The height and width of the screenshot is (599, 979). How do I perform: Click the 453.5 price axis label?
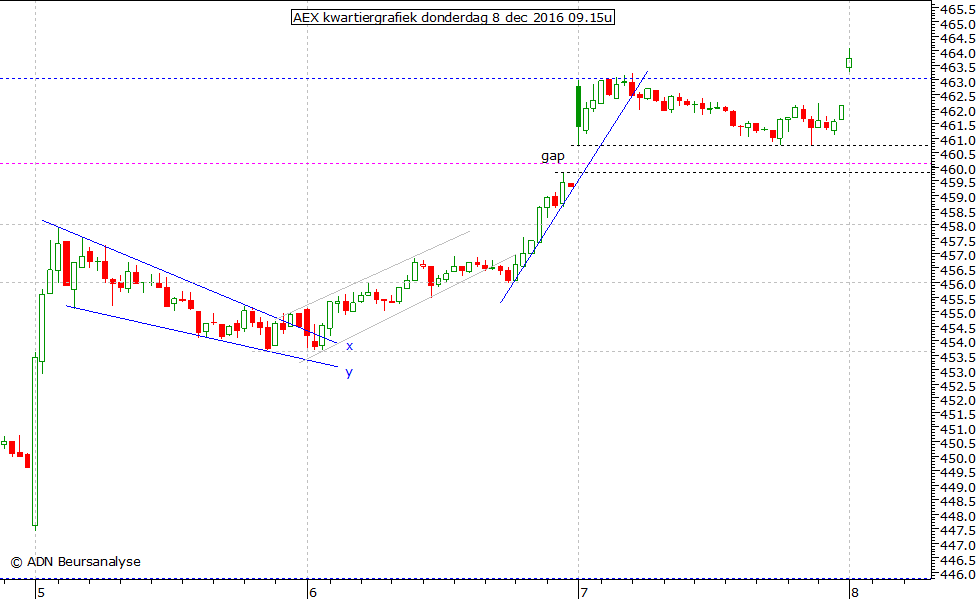pos(957,357)
